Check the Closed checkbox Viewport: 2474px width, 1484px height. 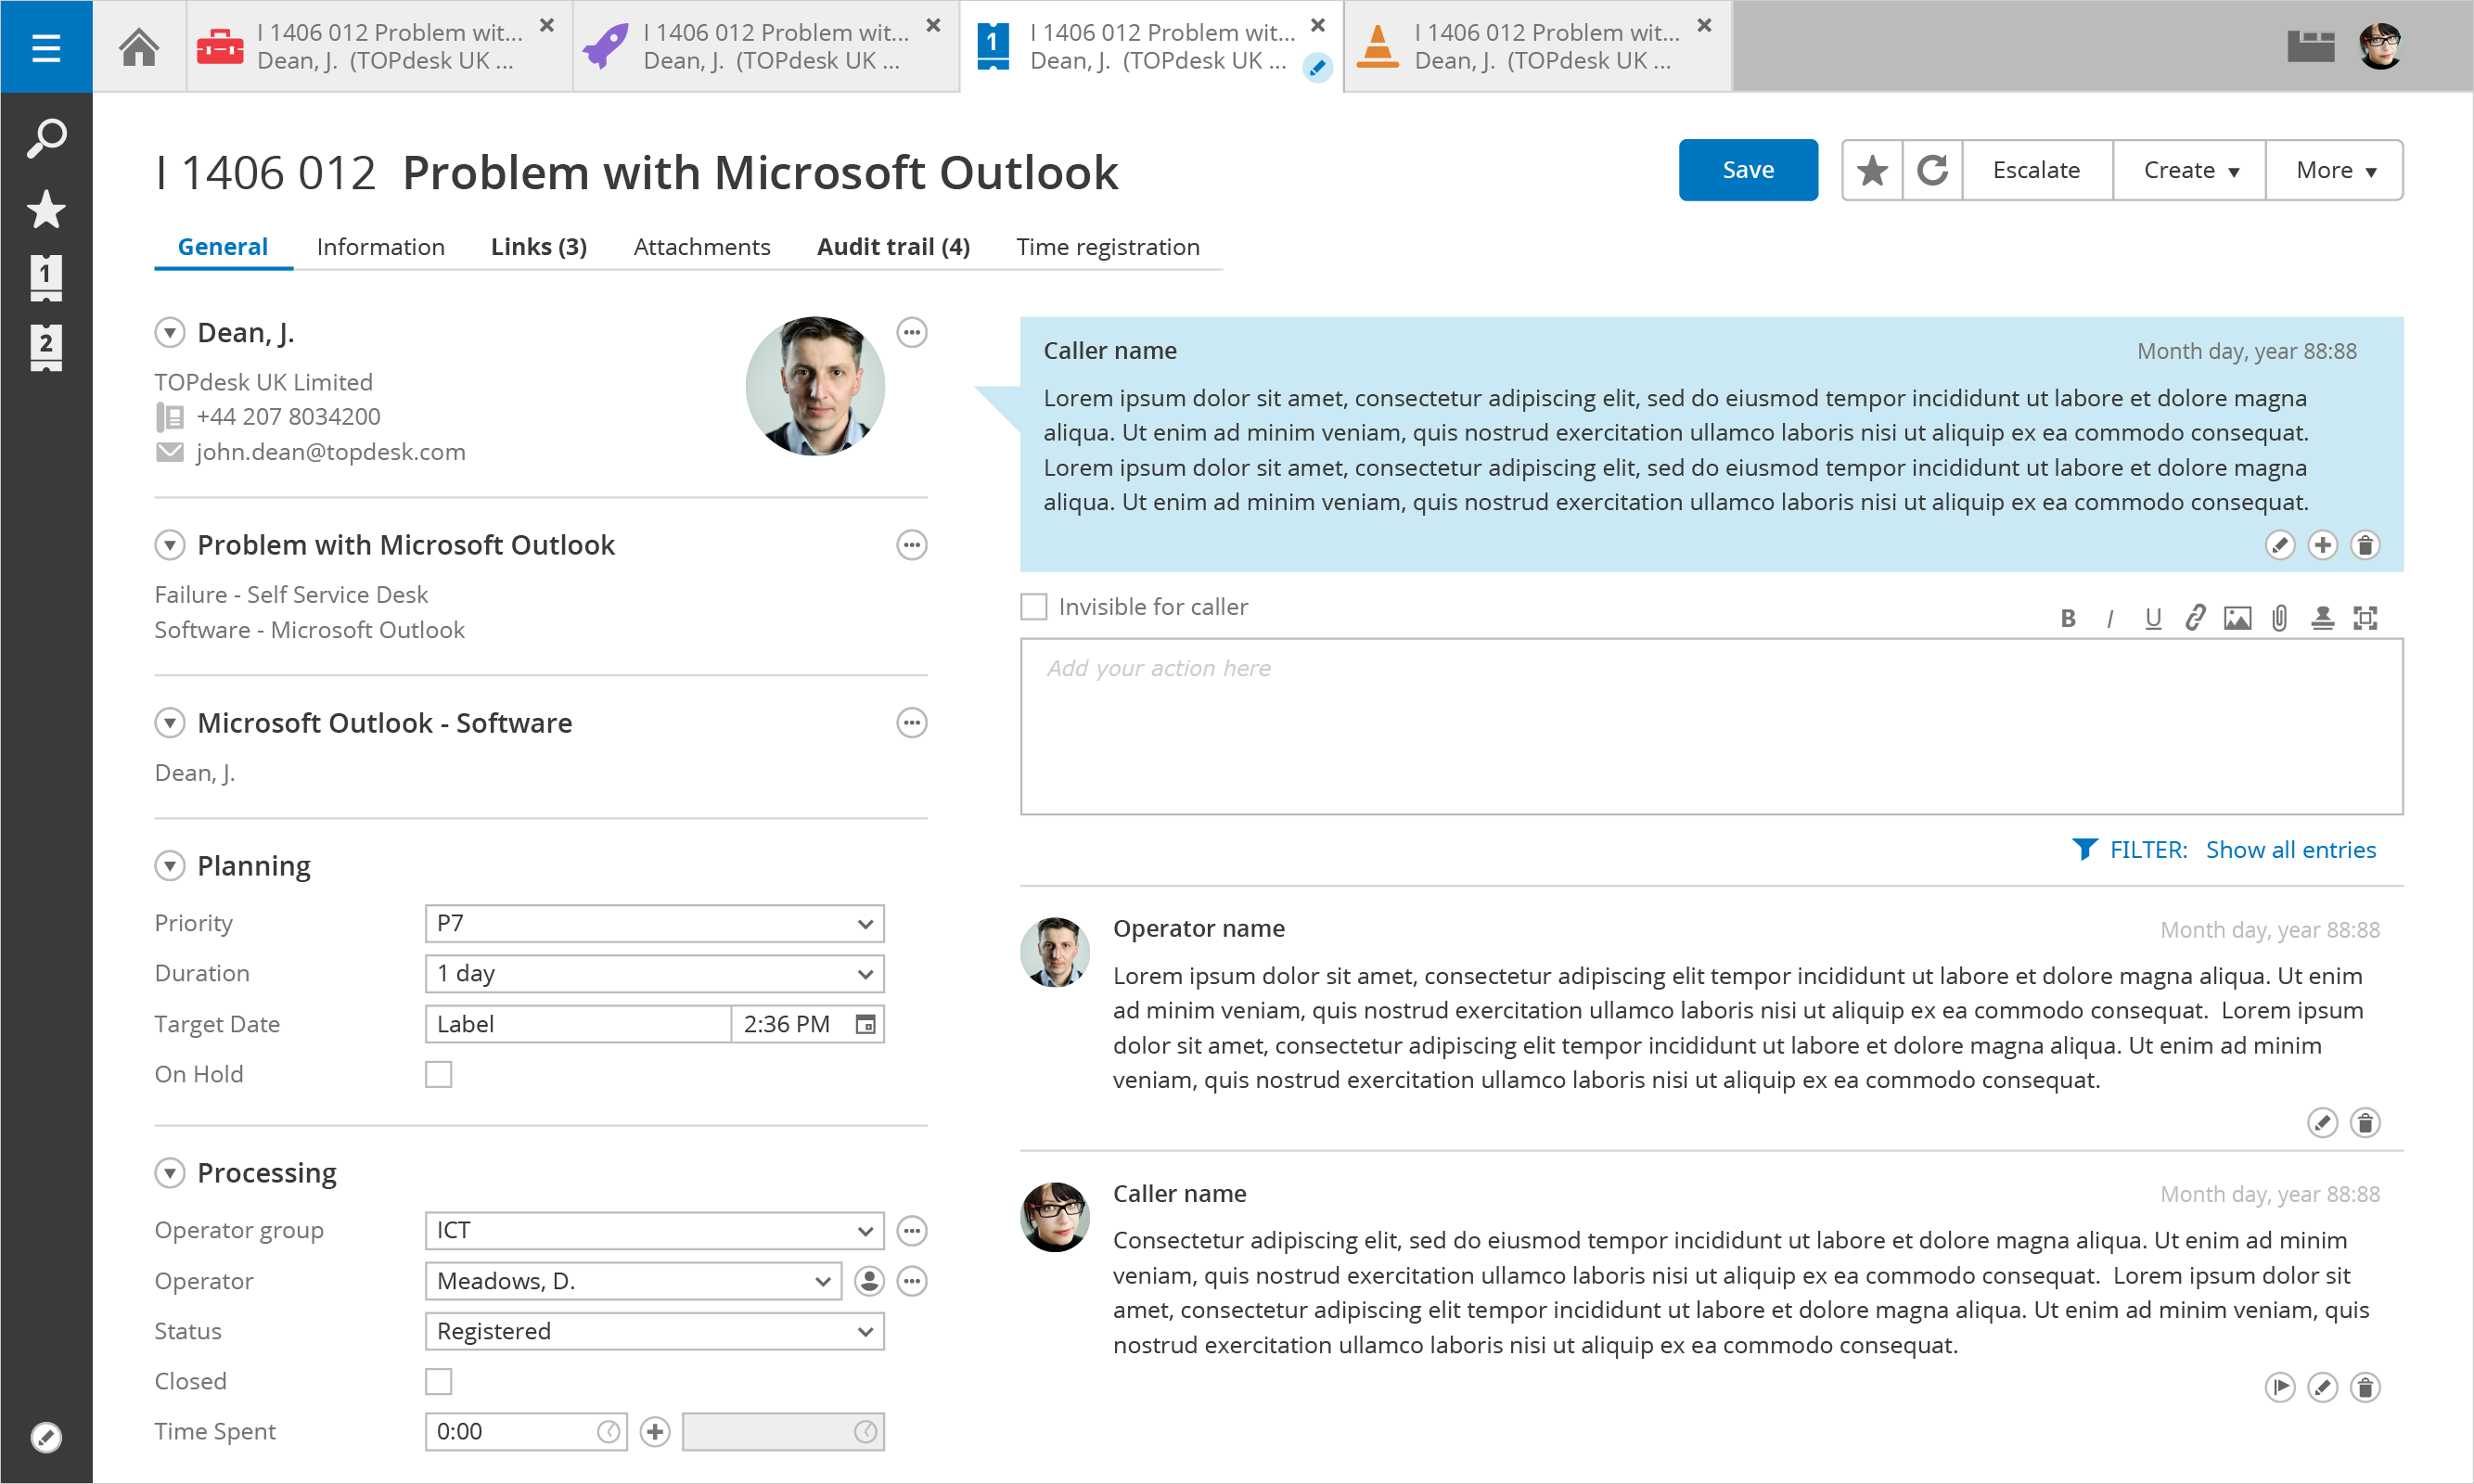click(x=438, y=1381)
